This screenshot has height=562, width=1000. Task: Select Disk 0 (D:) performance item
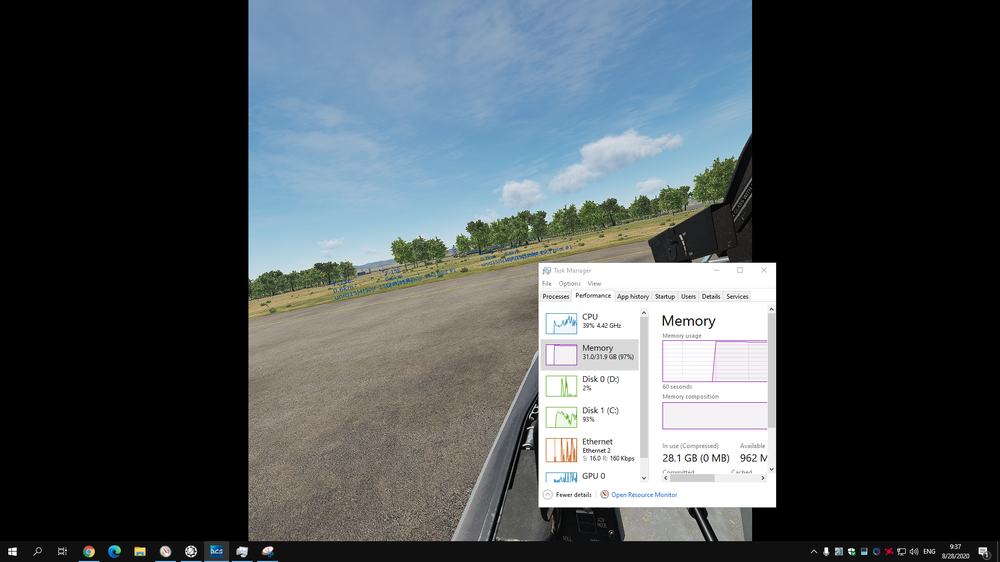pyautogui.click(x=589, y=385)
